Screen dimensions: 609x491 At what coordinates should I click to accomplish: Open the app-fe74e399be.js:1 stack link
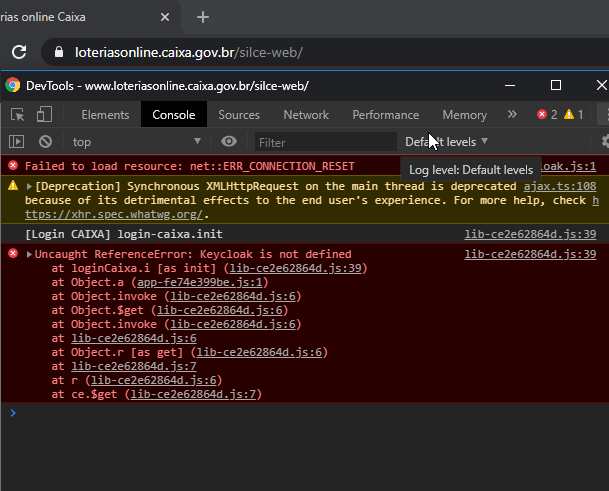point(200,282)
